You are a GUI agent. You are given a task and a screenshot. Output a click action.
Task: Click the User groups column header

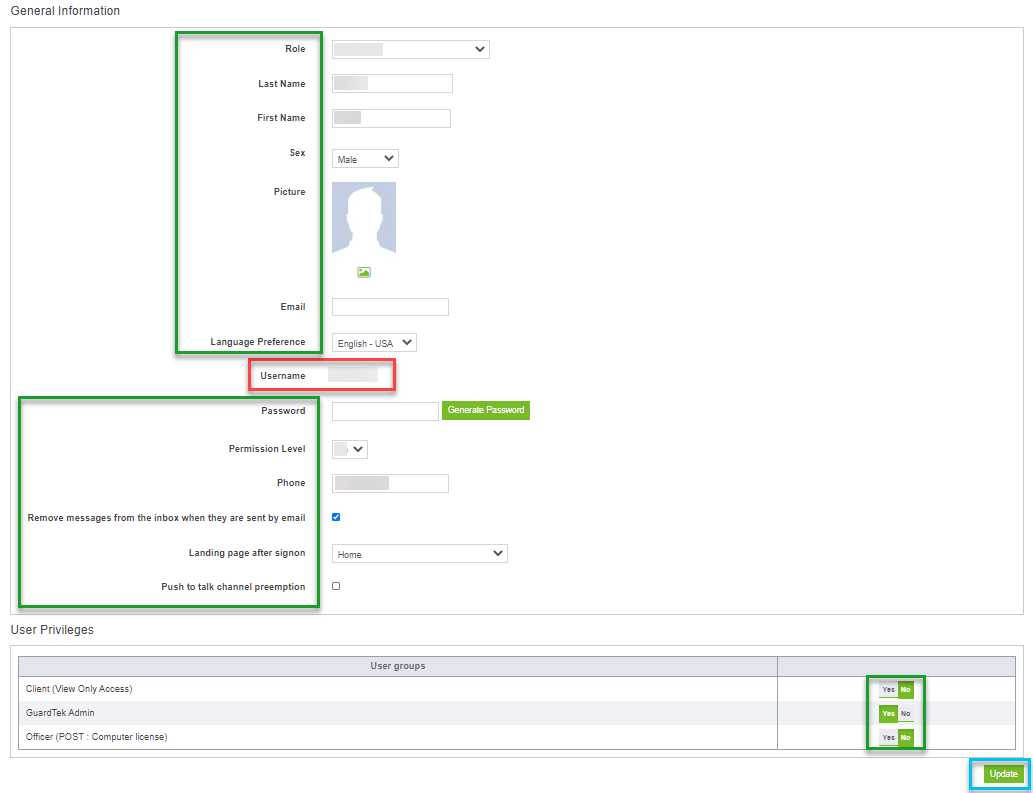[x=398, y=666]
